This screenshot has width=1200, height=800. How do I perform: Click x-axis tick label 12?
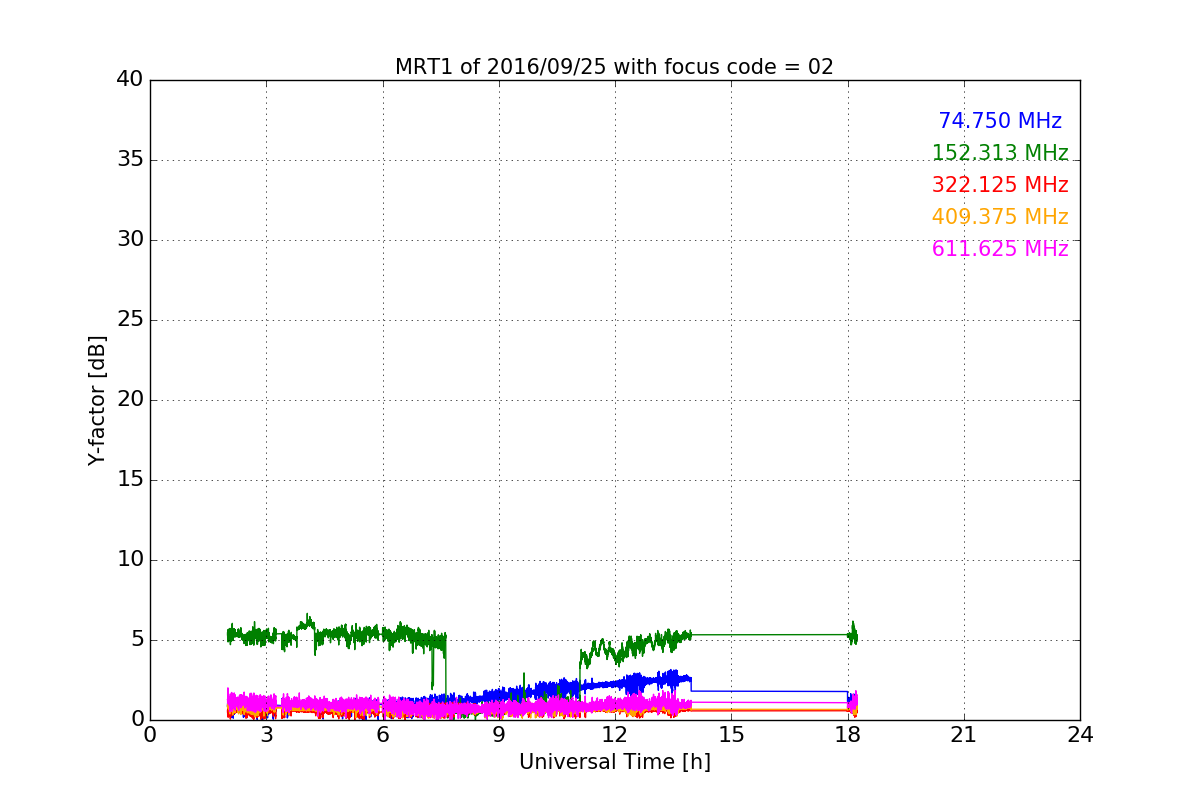tap(615, 734)
